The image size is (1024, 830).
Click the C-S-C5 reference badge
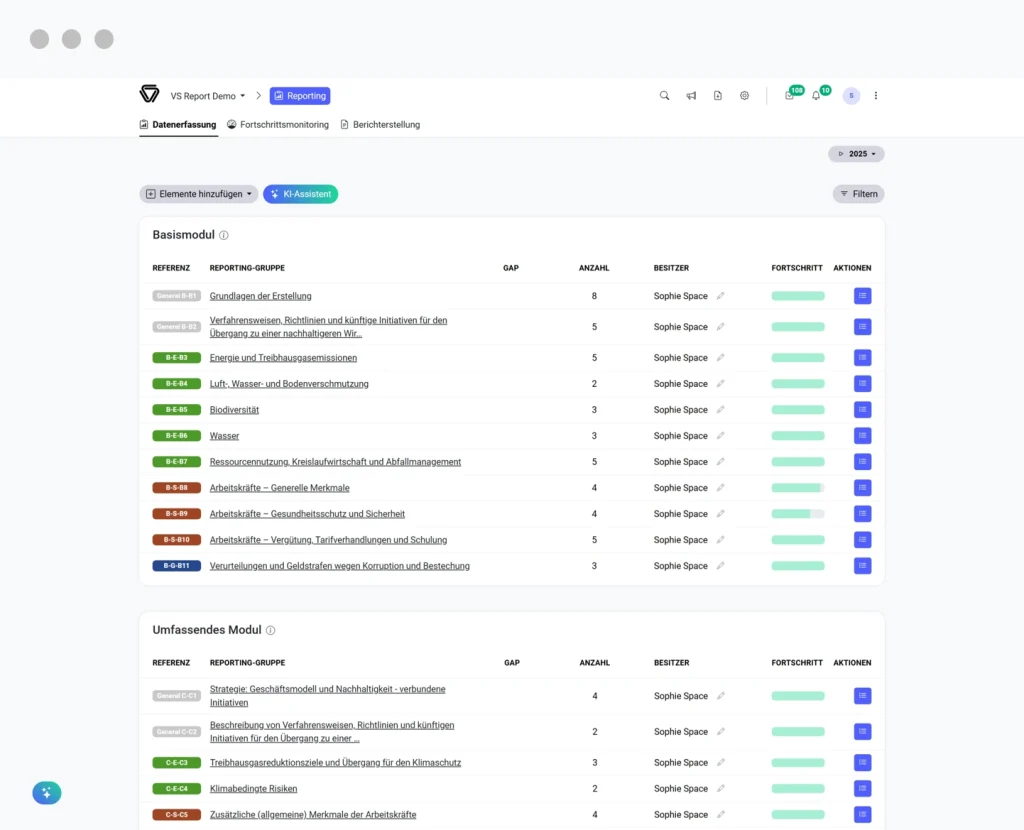point(176,814)
